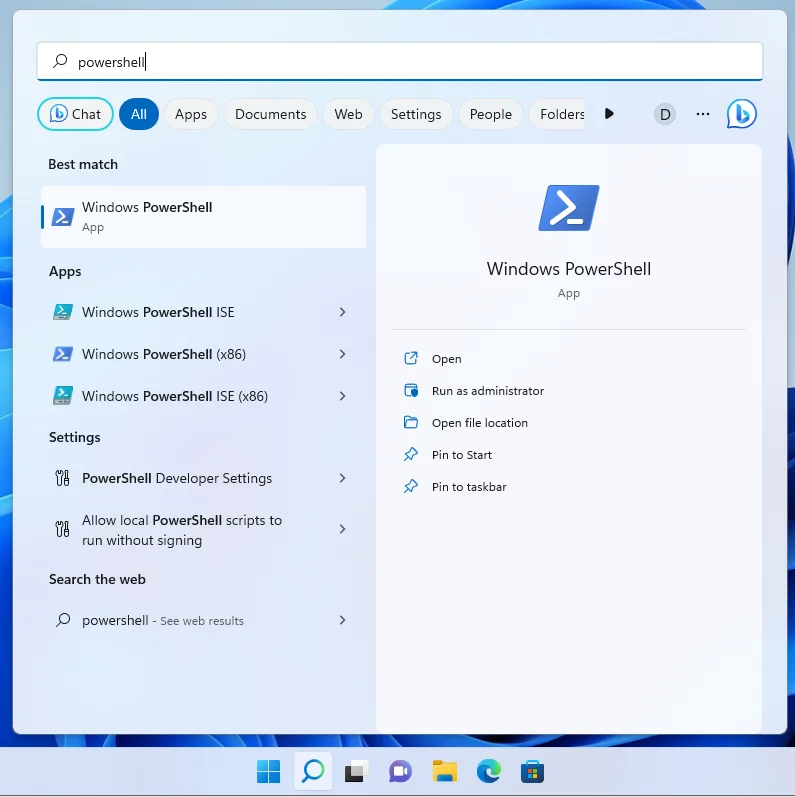Open the Teams Chat taskbar icon
This screenshot has width=795, height=797.
400,771
